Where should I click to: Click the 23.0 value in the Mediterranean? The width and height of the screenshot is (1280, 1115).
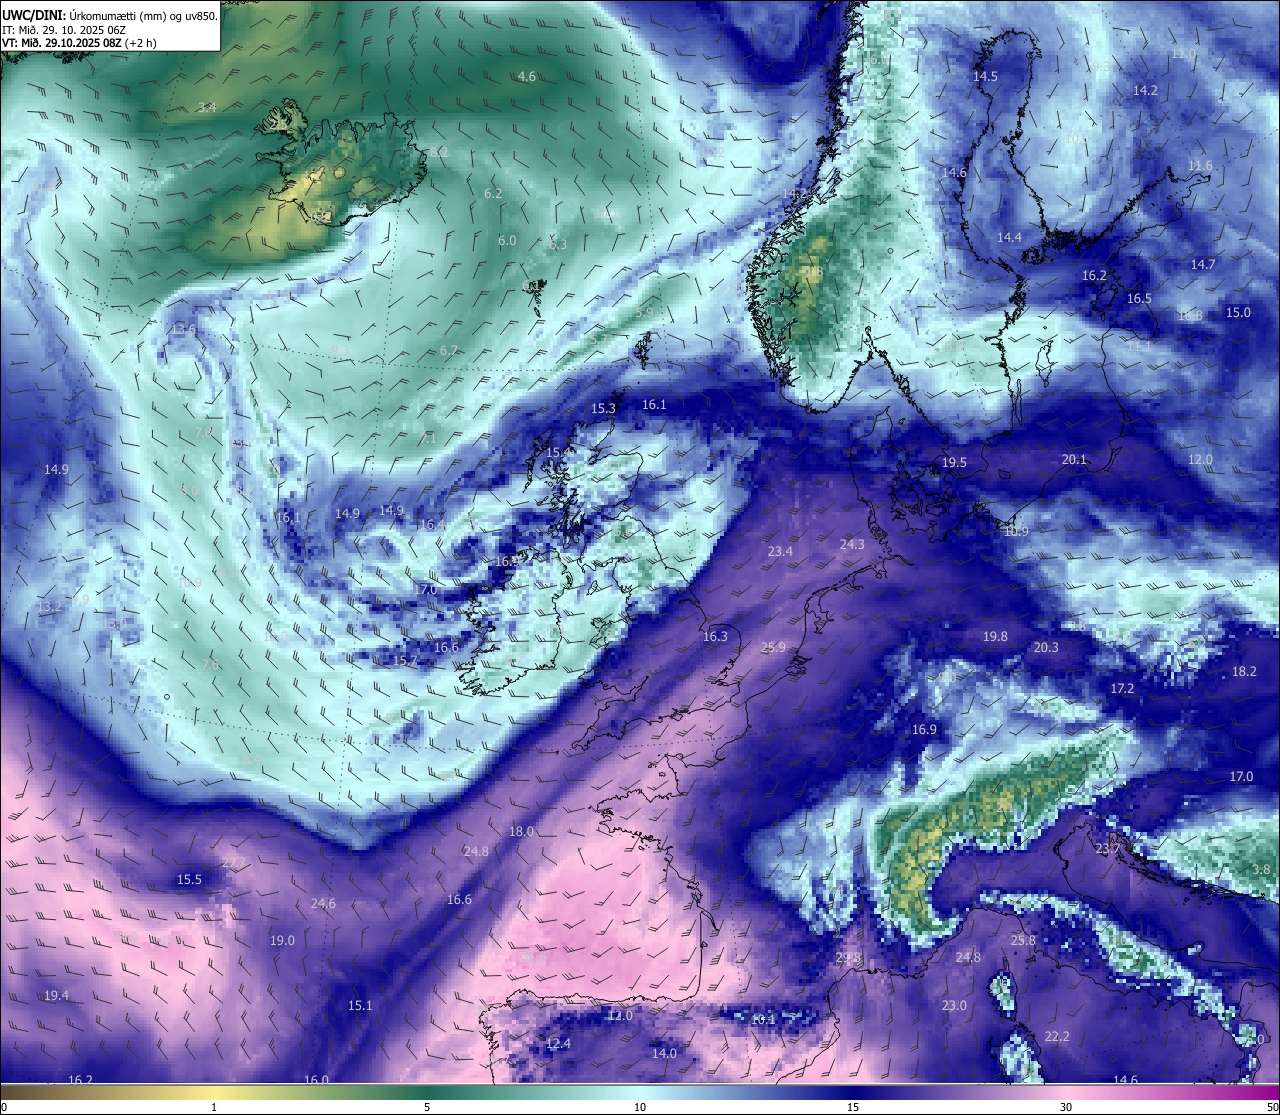click(x=954, y=1006)
